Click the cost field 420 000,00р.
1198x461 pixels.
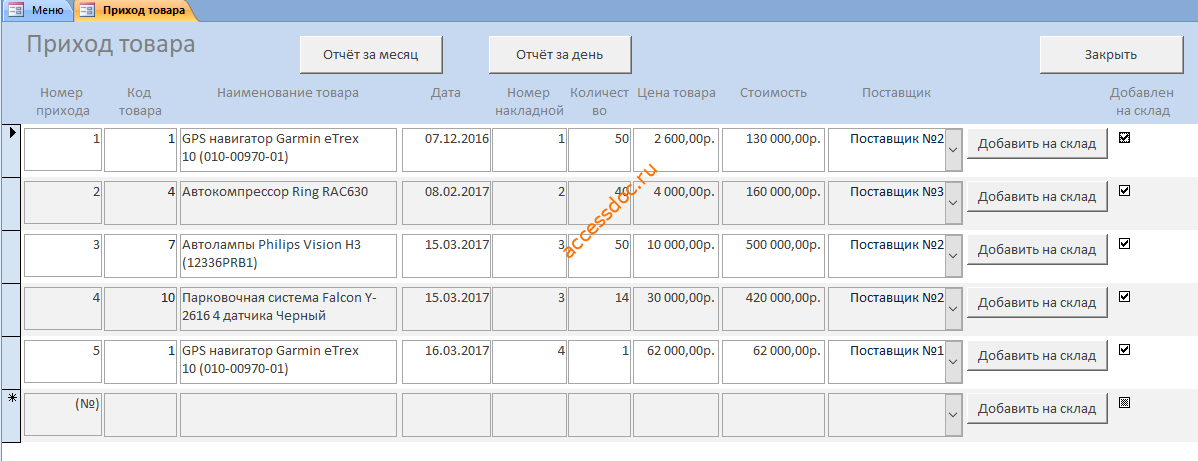pos(773,309)
